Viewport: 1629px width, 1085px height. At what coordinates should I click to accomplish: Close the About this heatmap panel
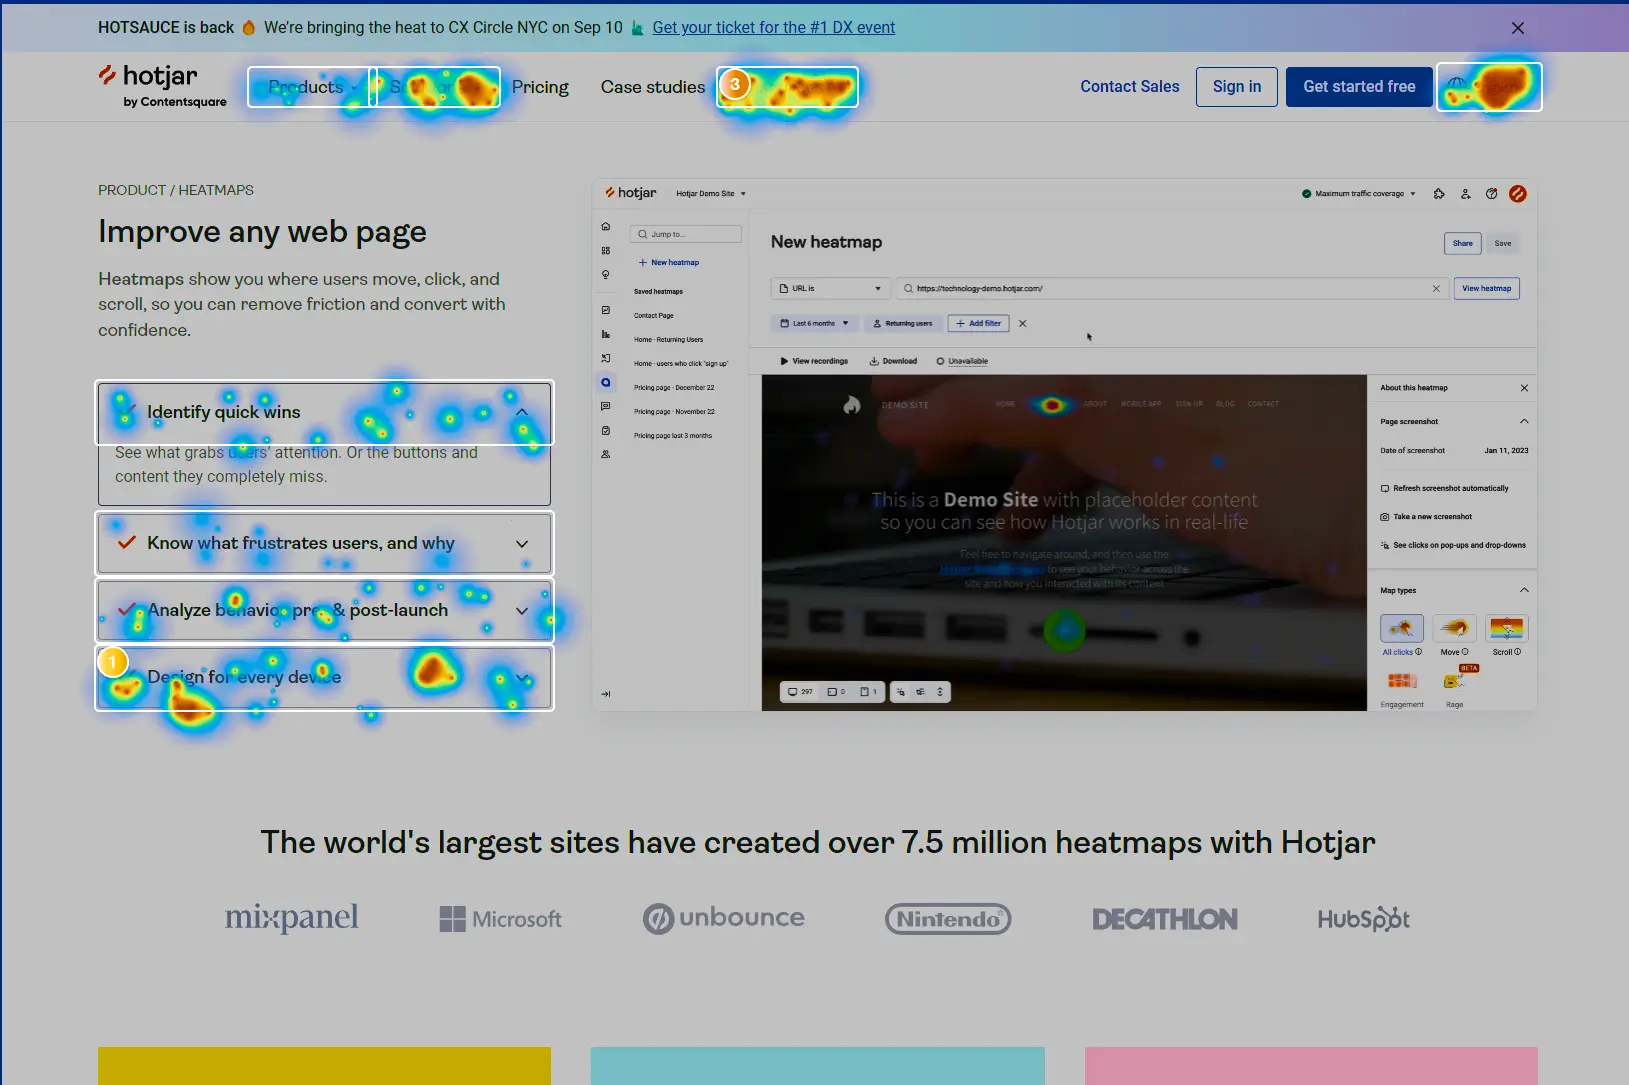(1524, 388)
